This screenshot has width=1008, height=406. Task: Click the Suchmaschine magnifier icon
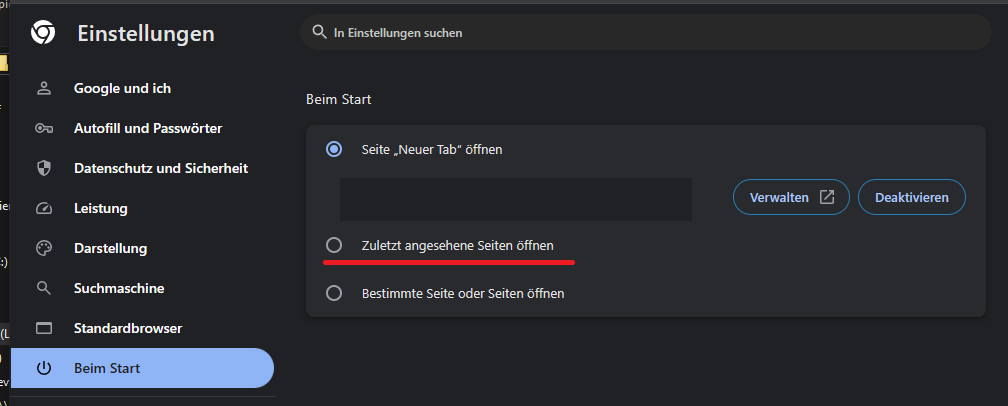43,288
